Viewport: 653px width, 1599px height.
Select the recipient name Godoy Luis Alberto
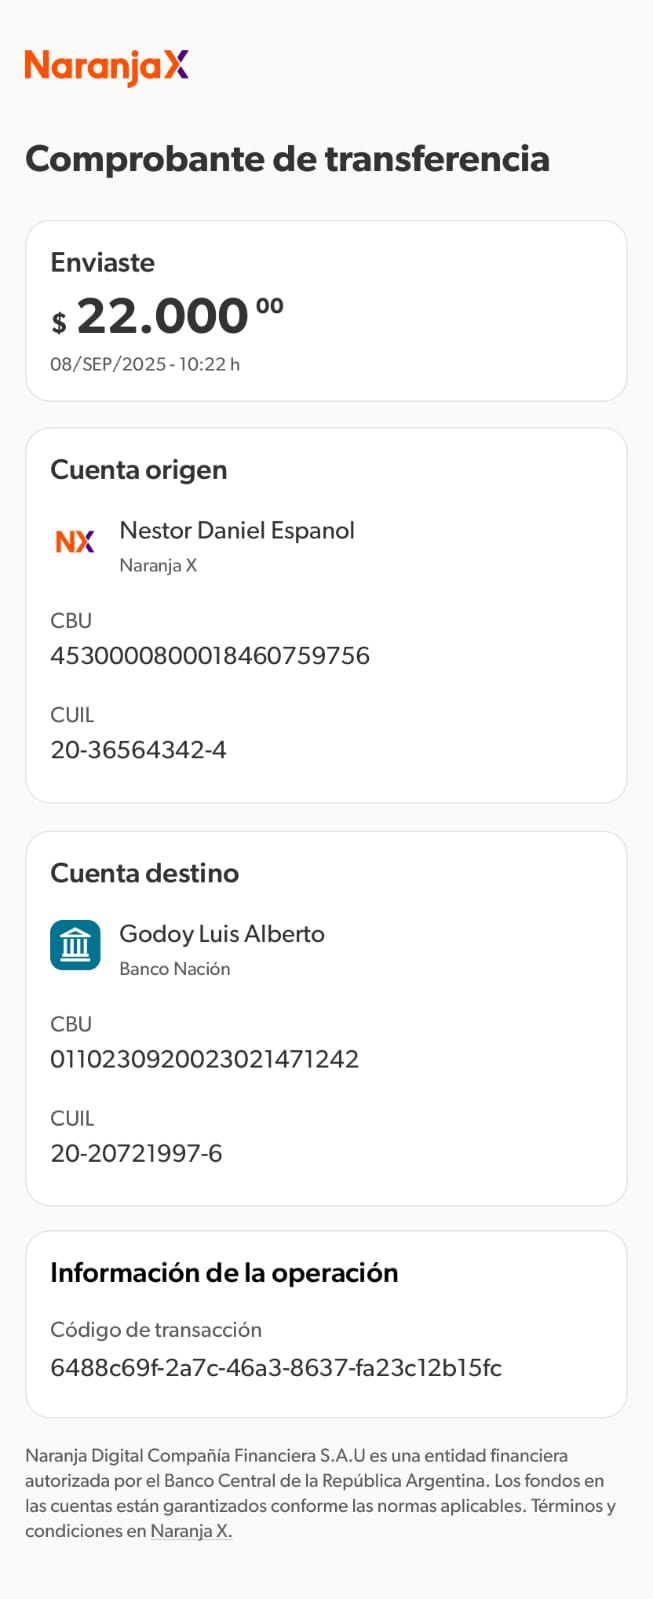pos(222,934)
